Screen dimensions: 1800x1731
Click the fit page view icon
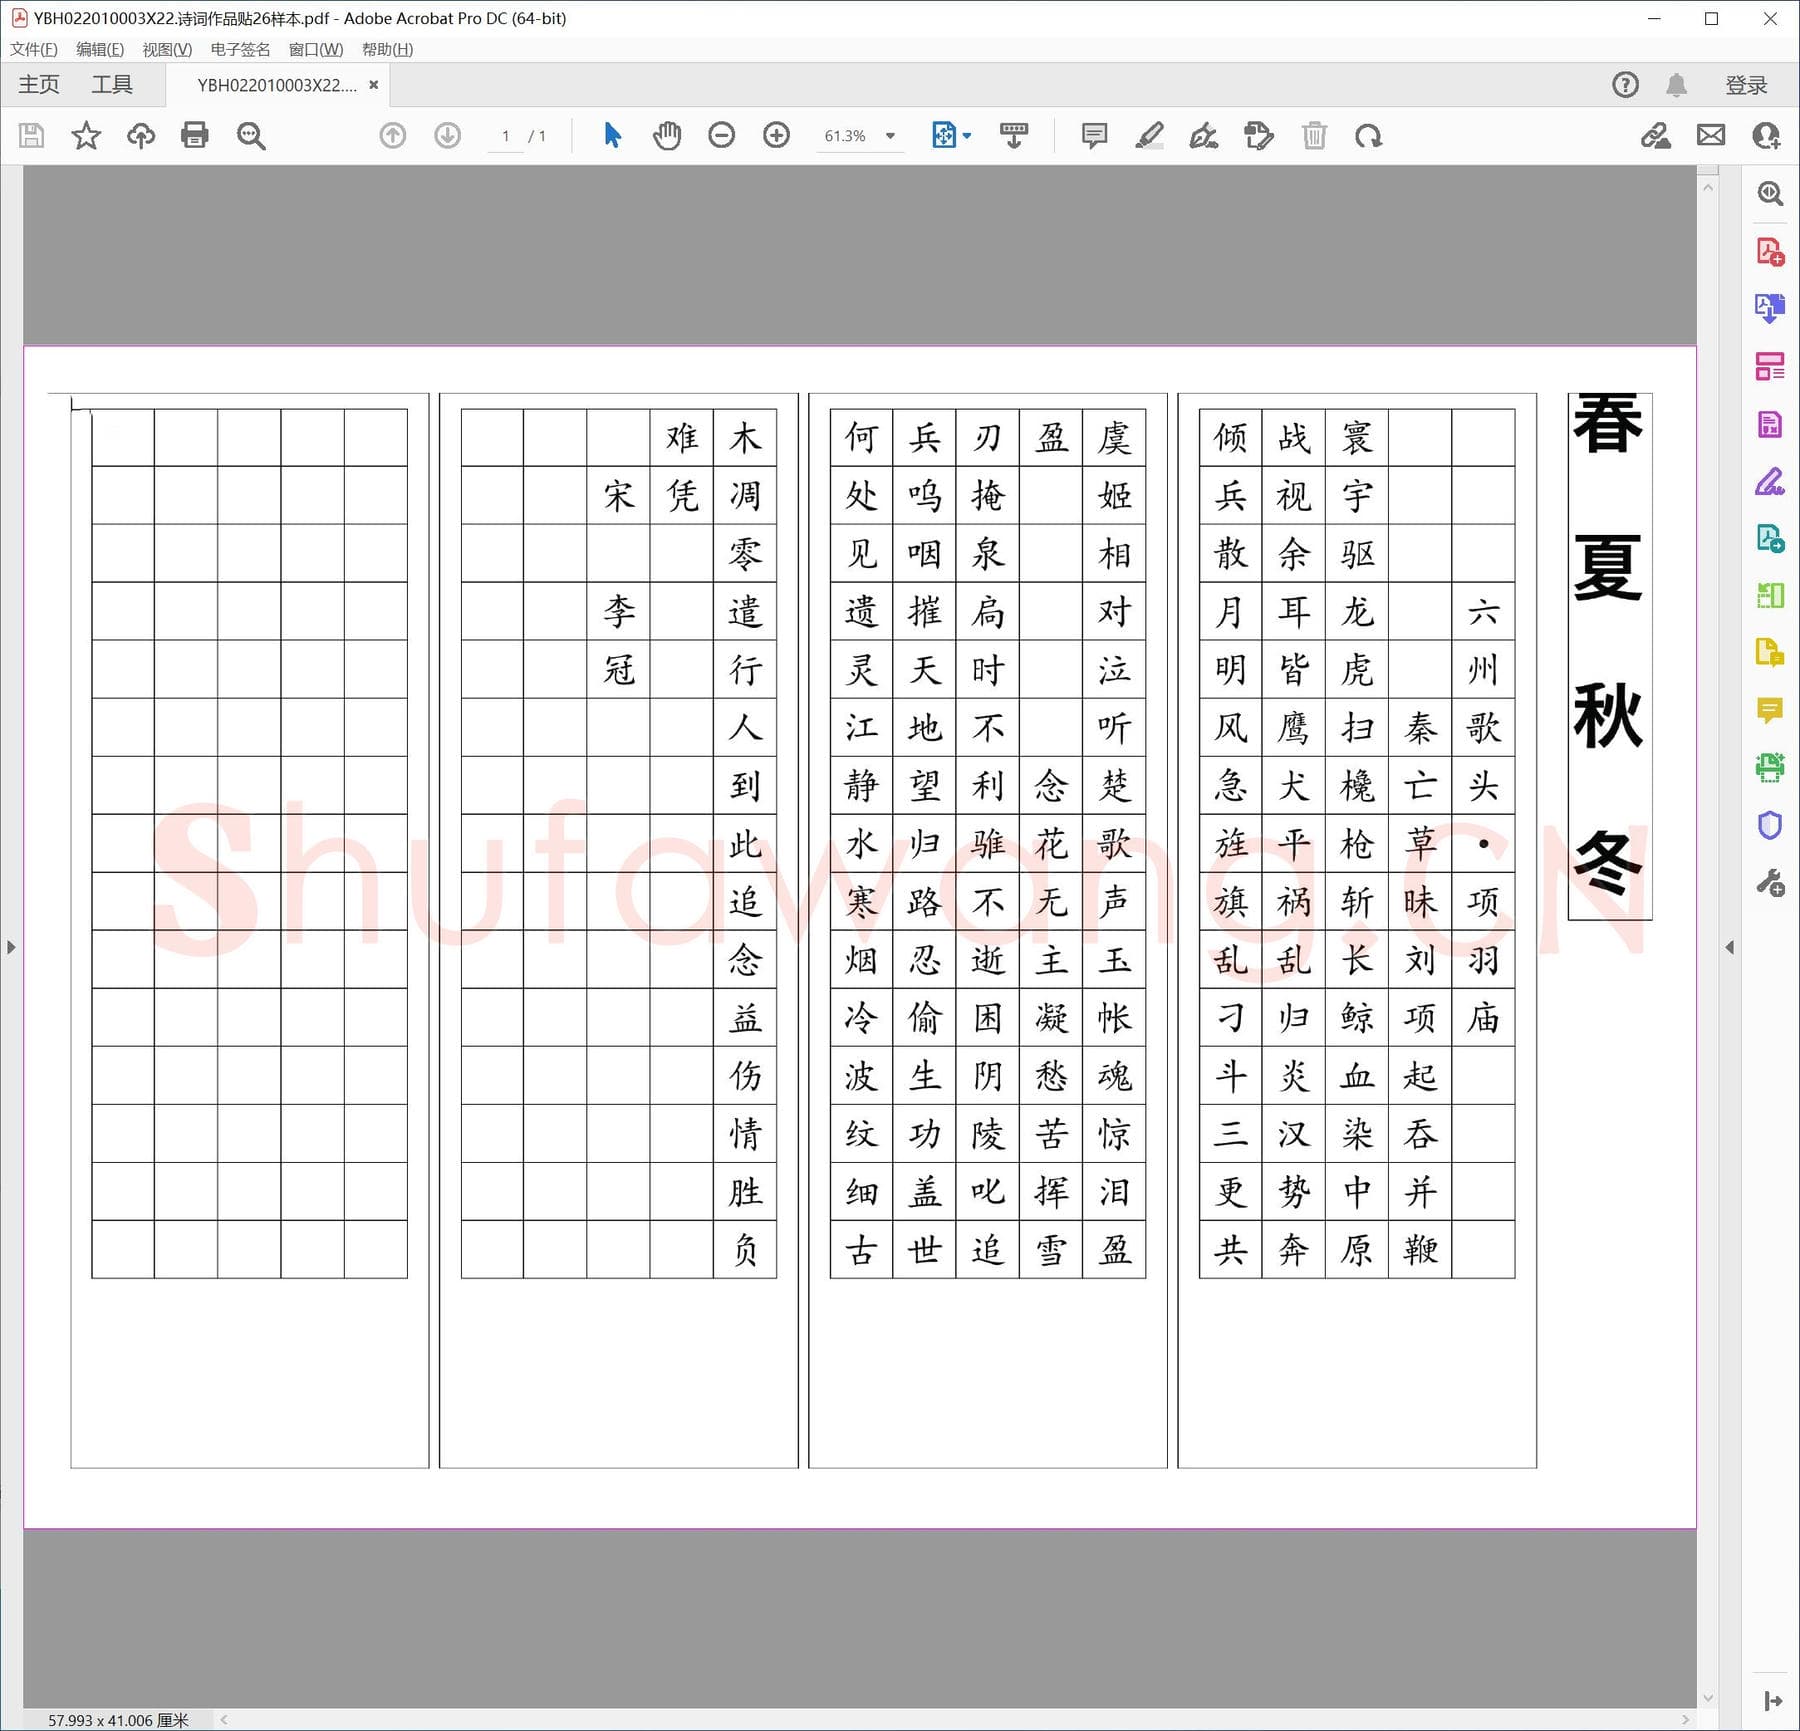point(943,135)
